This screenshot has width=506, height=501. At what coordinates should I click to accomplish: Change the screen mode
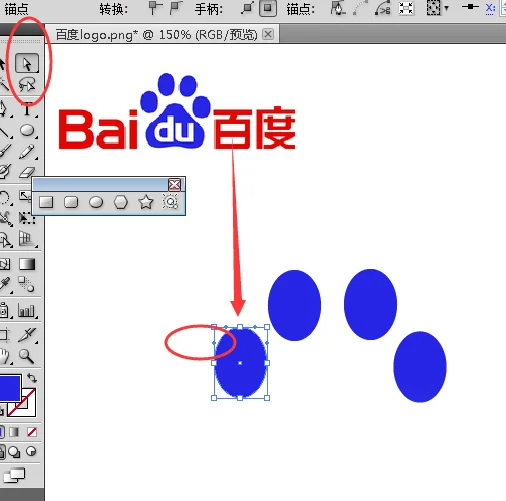(x=14, y=475)
